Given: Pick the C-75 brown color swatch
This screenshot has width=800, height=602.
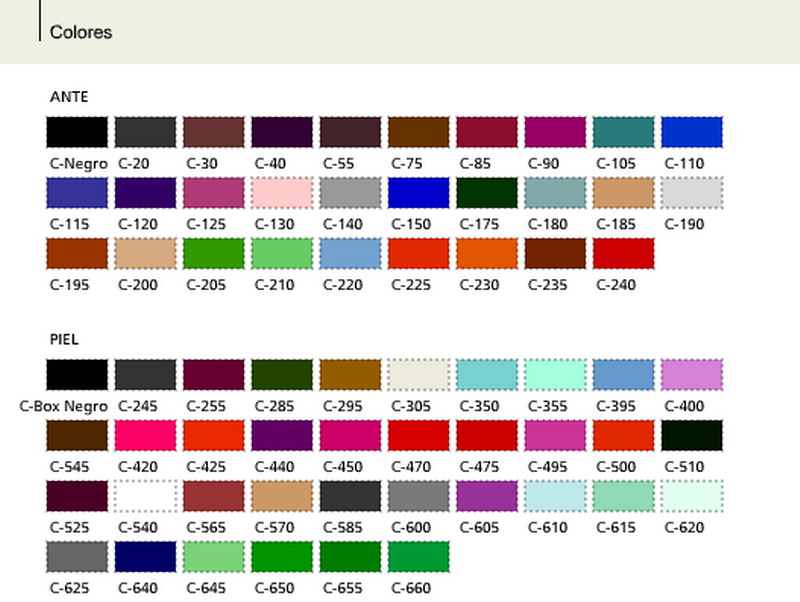Looking at the screenshot, I should [418, 132].
